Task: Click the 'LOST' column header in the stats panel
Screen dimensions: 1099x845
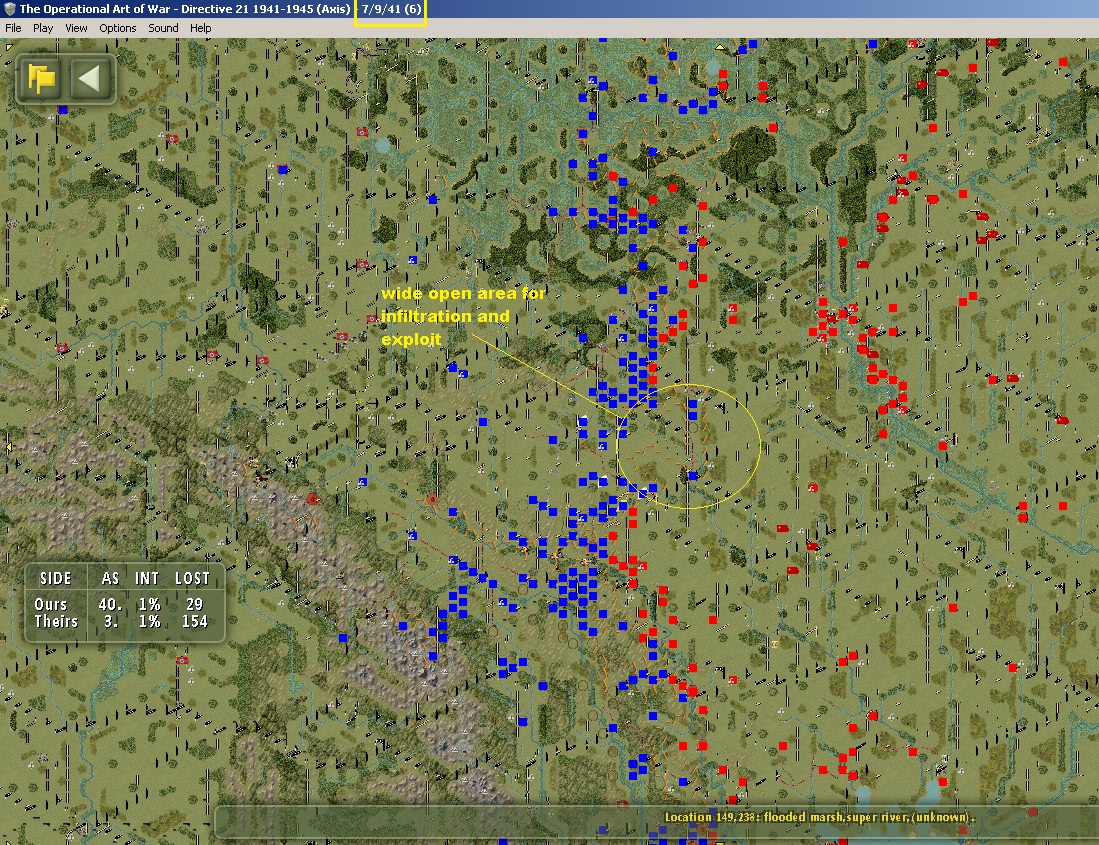Action: tap(193, 578)
